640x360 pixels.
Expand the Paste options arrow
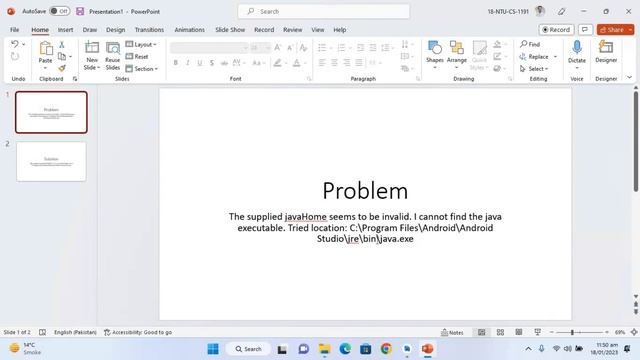[45, 68]
